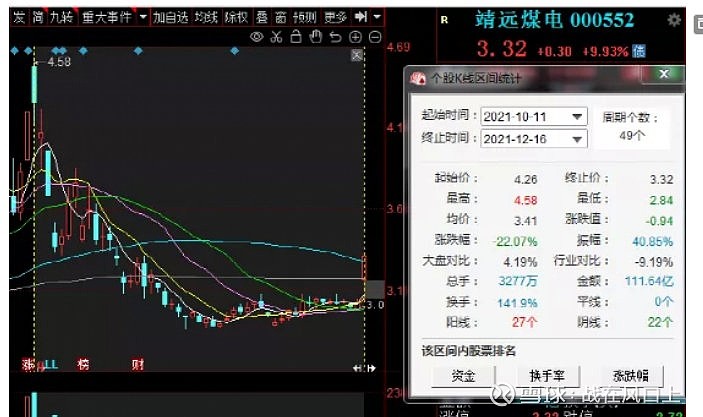Click the 均价 value 3.41
This screenshot has height=417, width=703.
(x=525, y=221)
